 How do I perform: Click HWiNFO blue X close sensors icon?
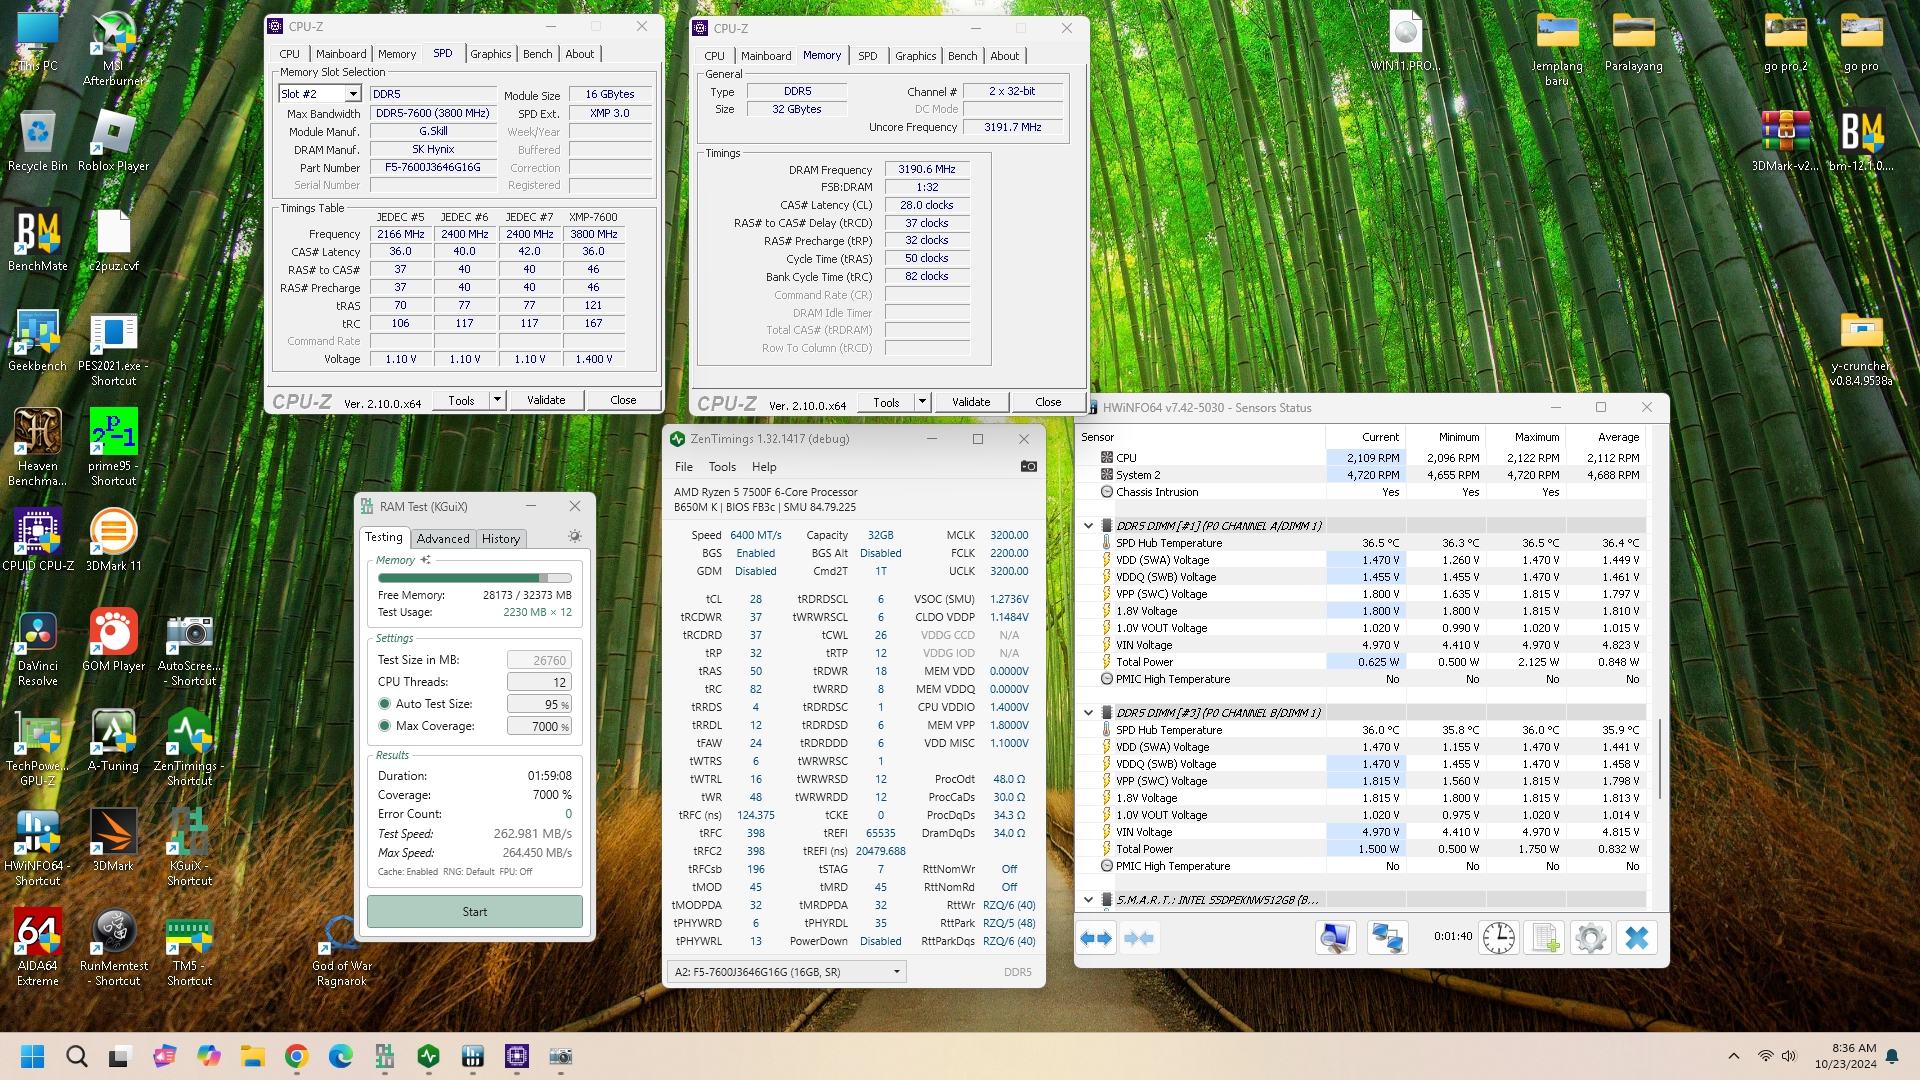click(x=1637, y=938)
